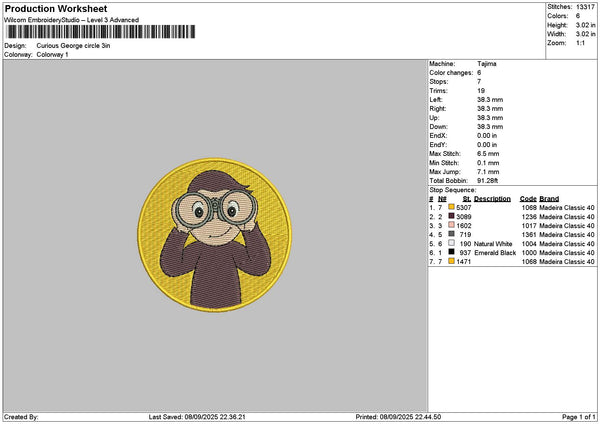Click the 'Right:' extent label
Screen dimensions: 600x424
438,109
